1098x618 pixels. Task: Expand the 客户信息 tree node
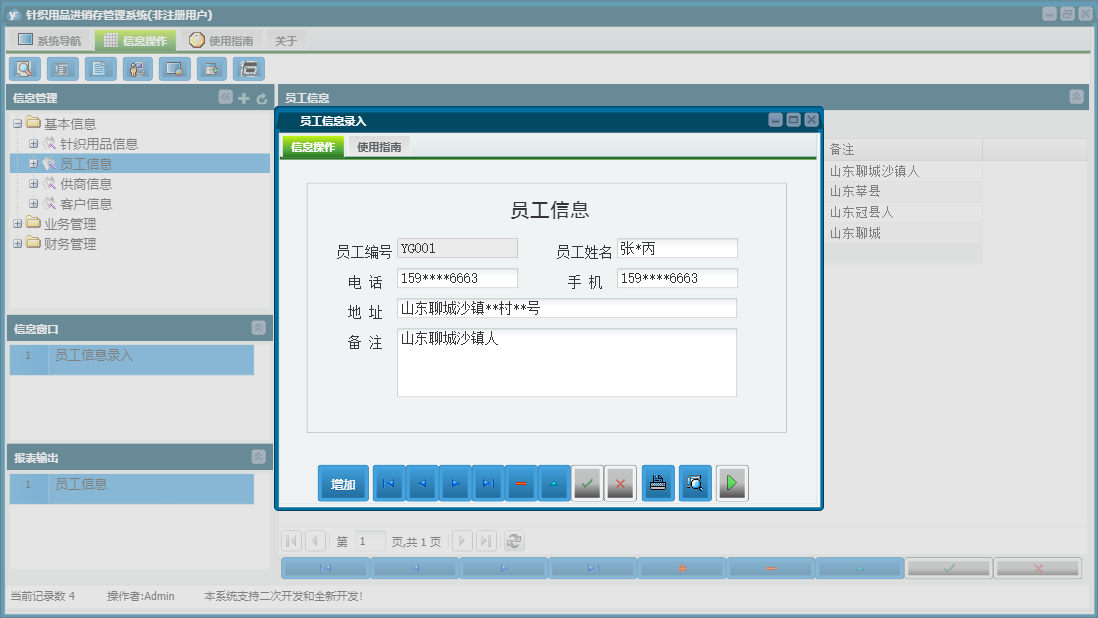(x=33, y=204)
